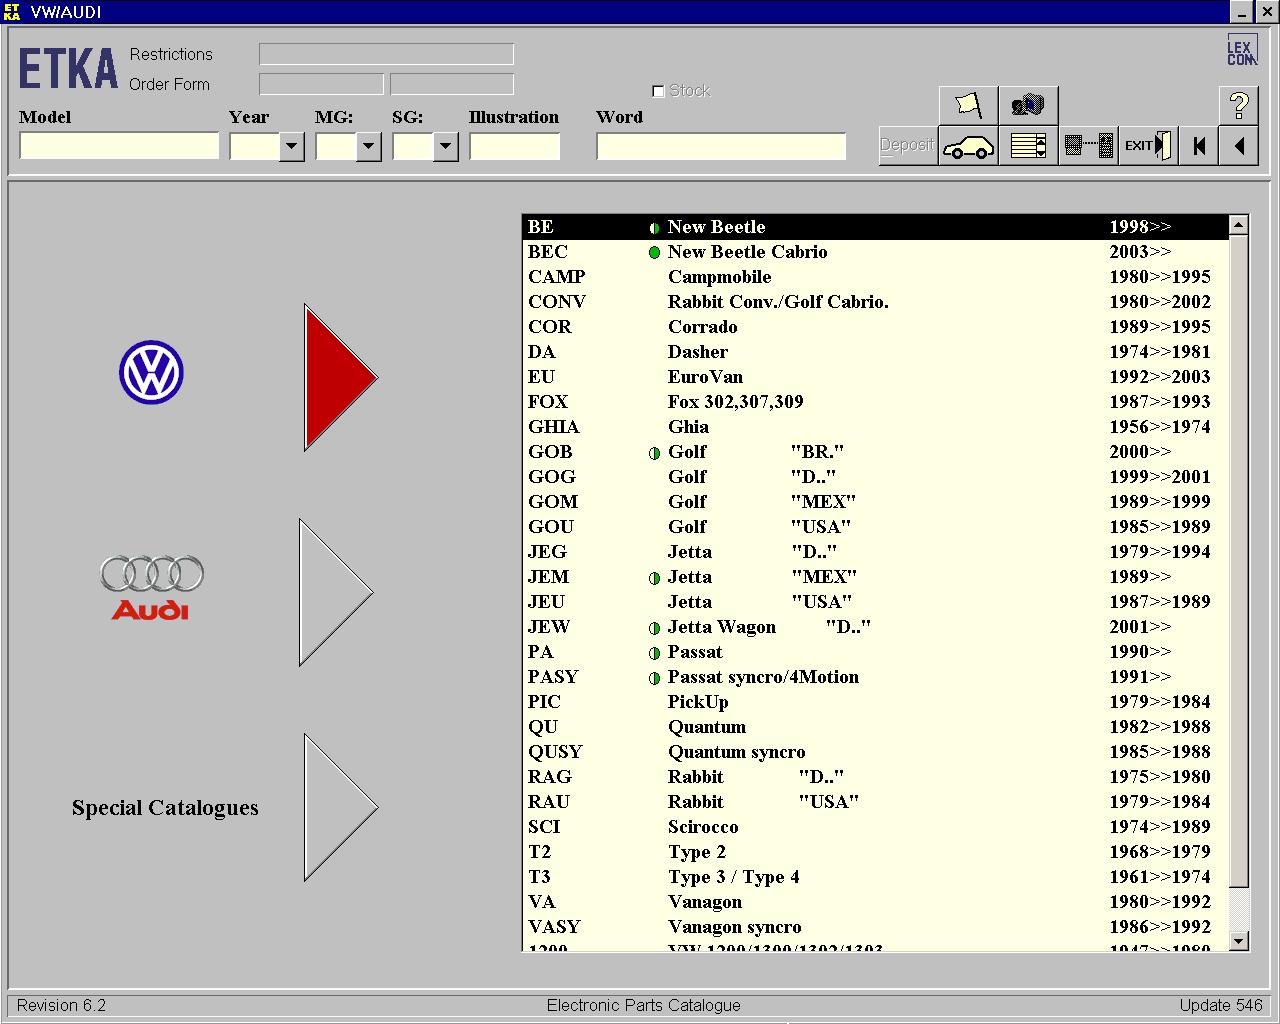
Task: Select the GOG Golf "D.." row
Action: (875, 477)
